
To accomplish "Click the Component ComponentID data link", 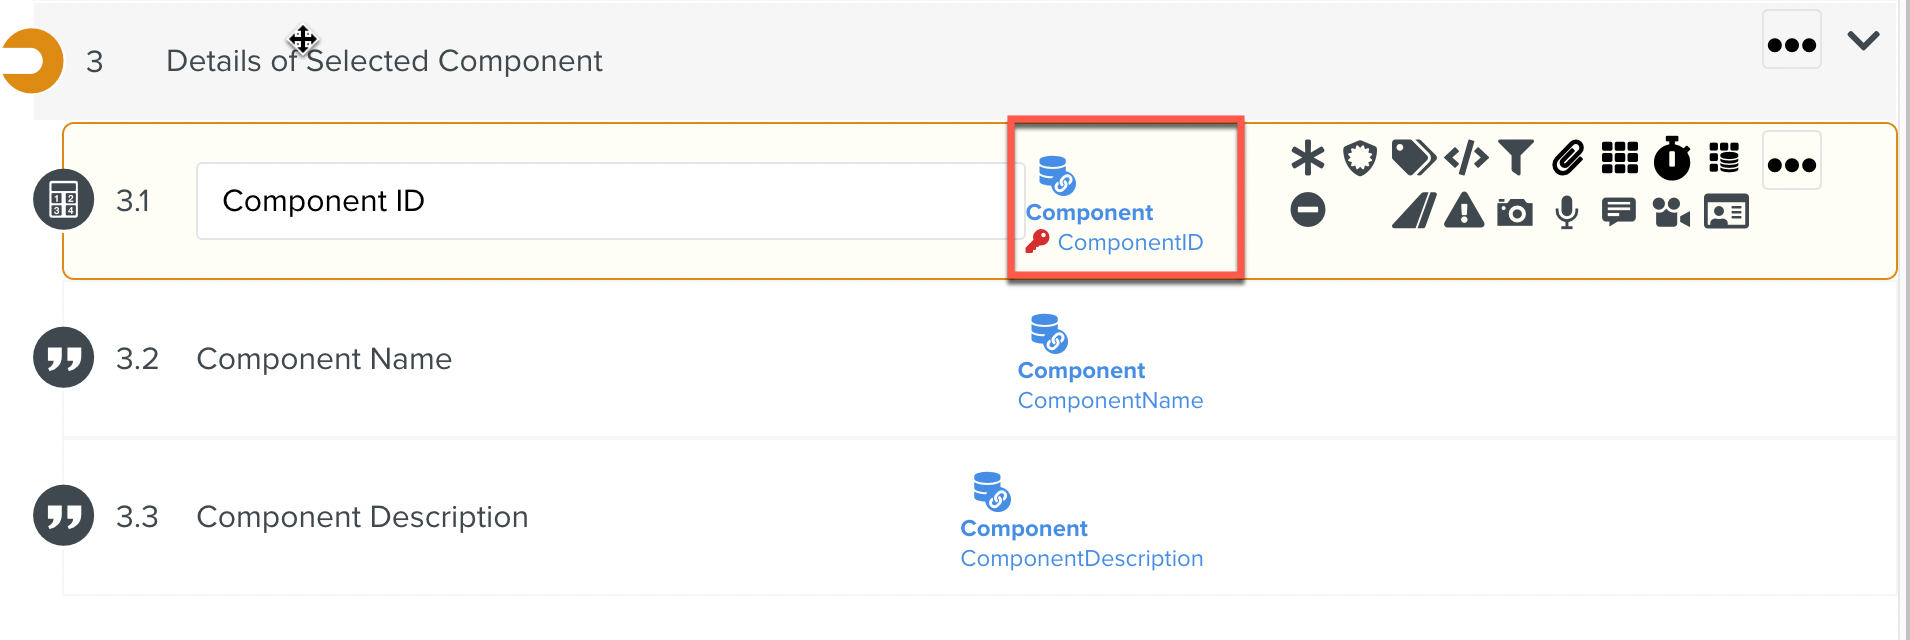I will 1114,227.
